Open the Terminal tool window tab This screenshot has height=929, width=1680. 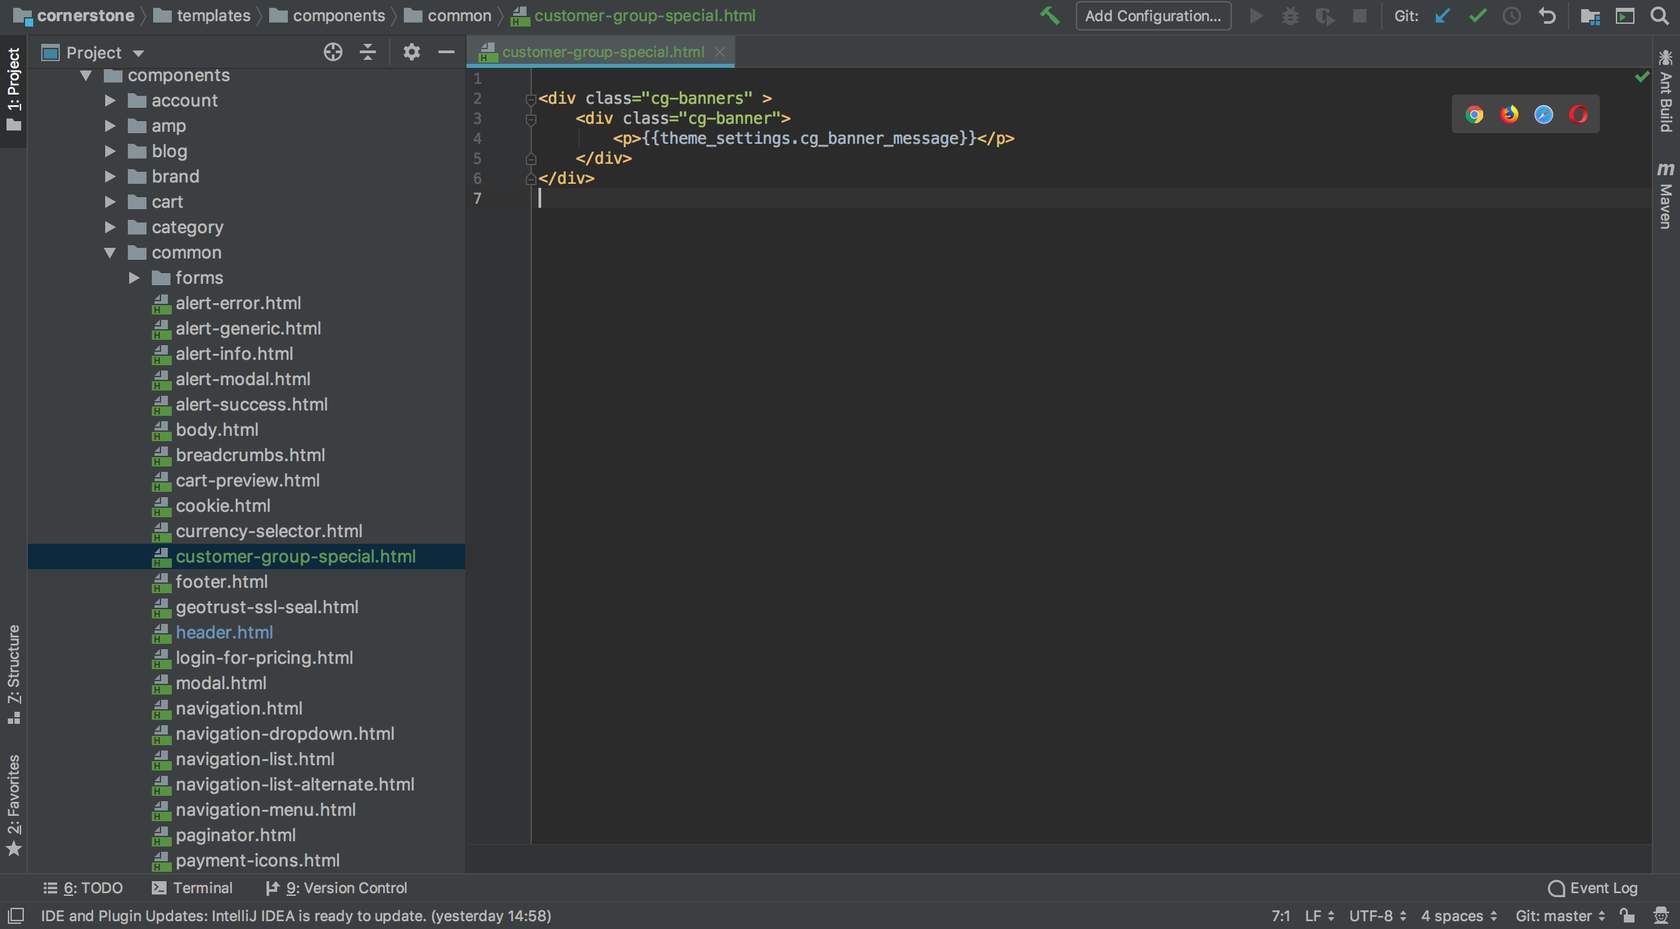coord(192,888)
